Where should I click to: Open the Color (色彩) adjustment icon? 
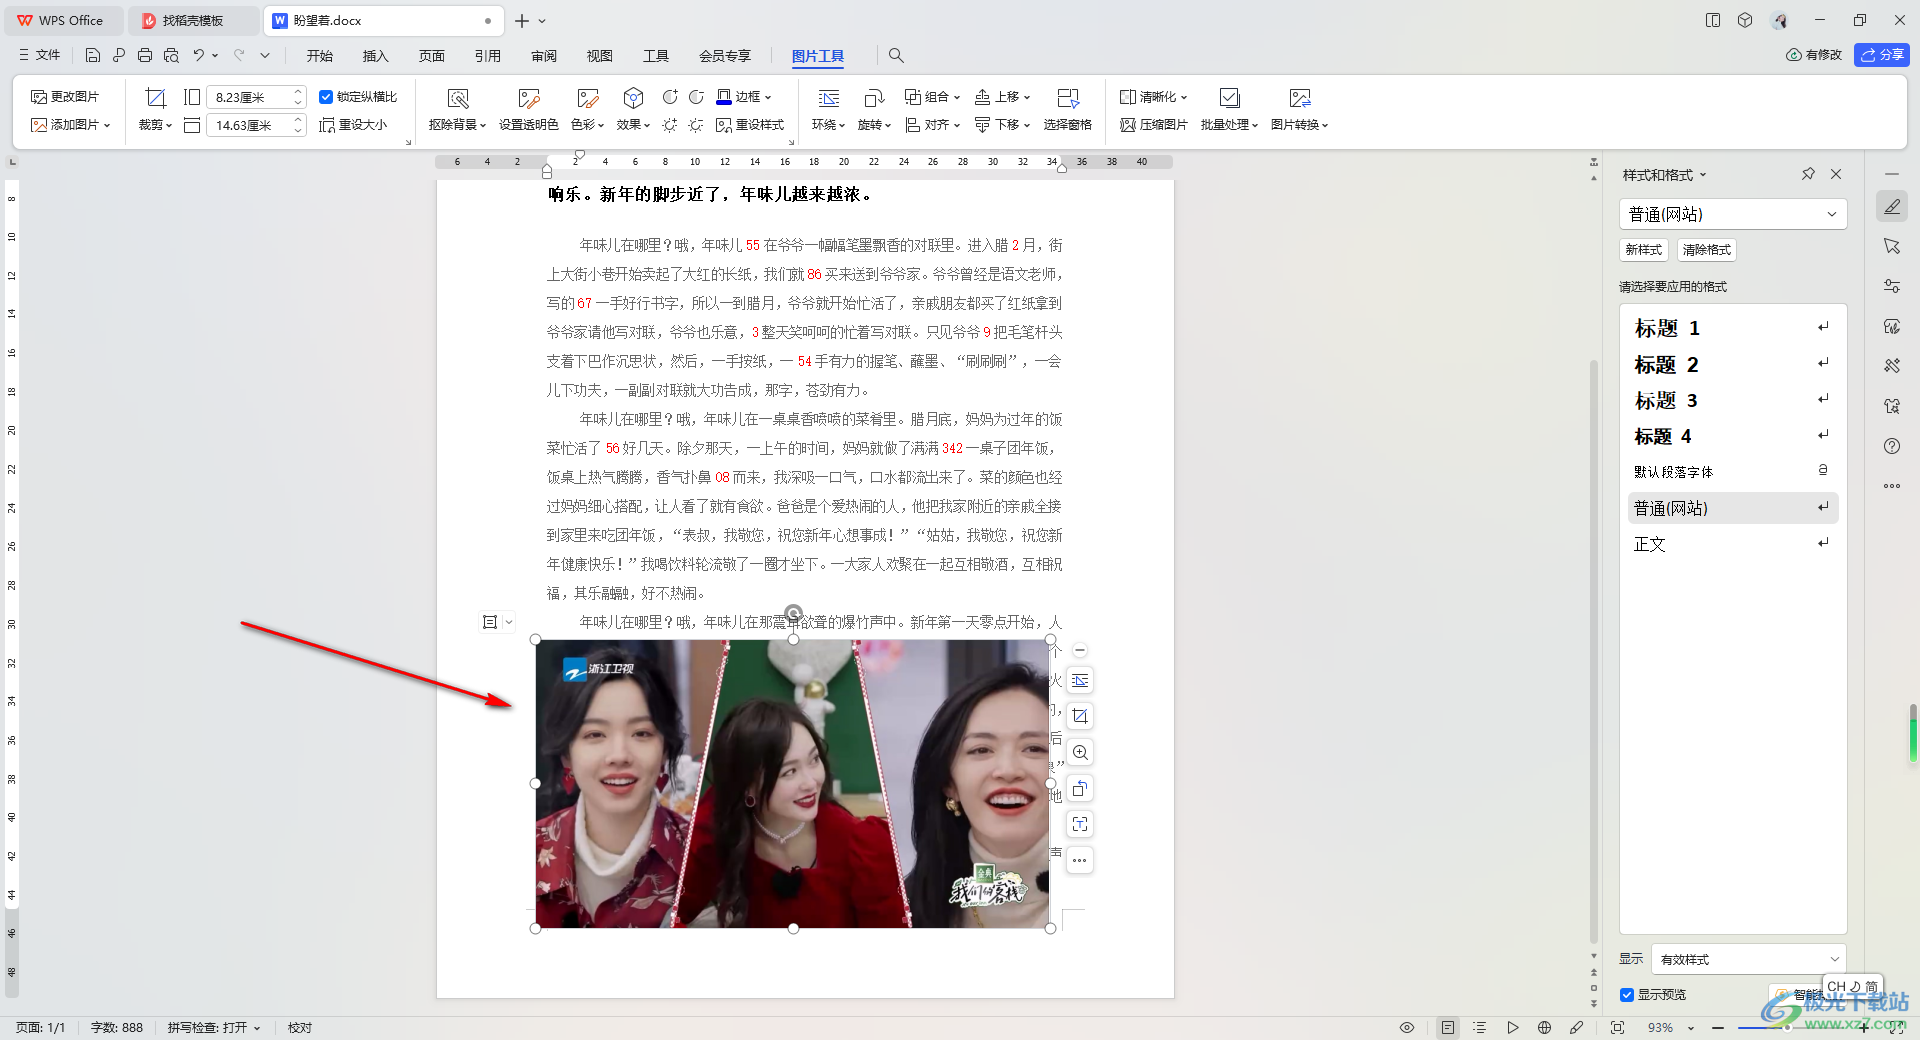(587, 98)
